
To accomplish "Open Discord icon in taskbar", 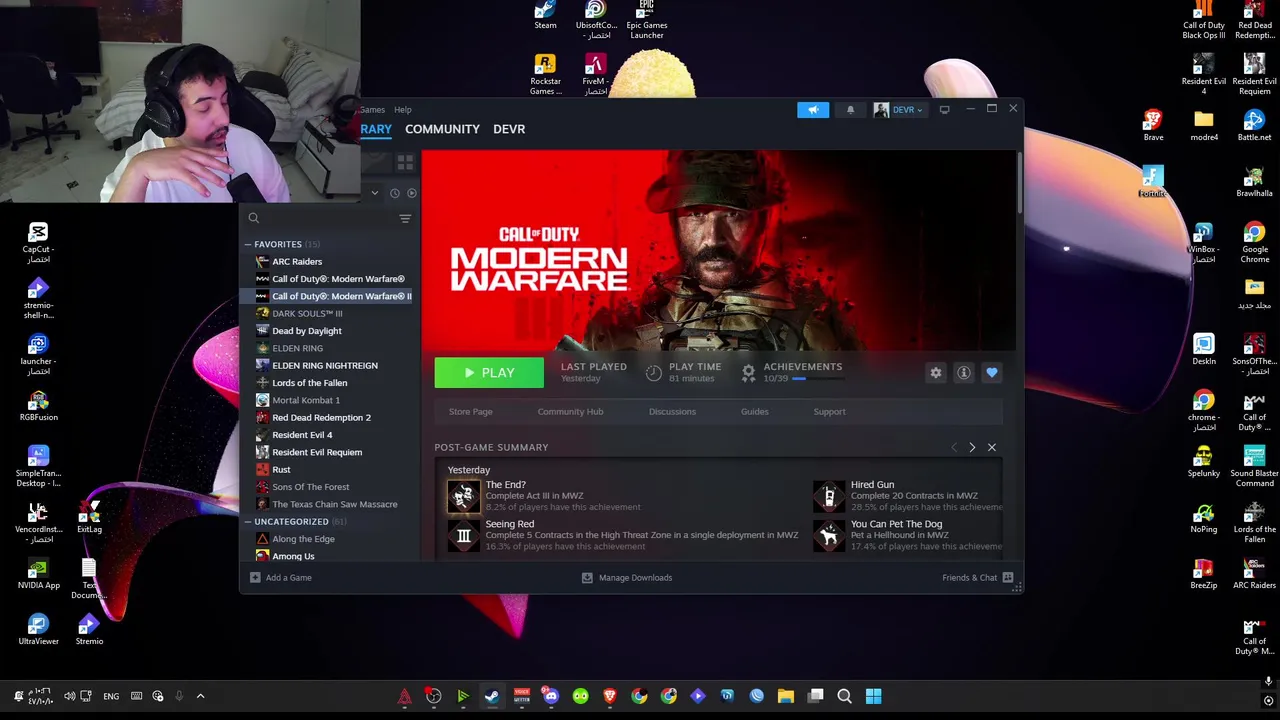I will [551, 696].
